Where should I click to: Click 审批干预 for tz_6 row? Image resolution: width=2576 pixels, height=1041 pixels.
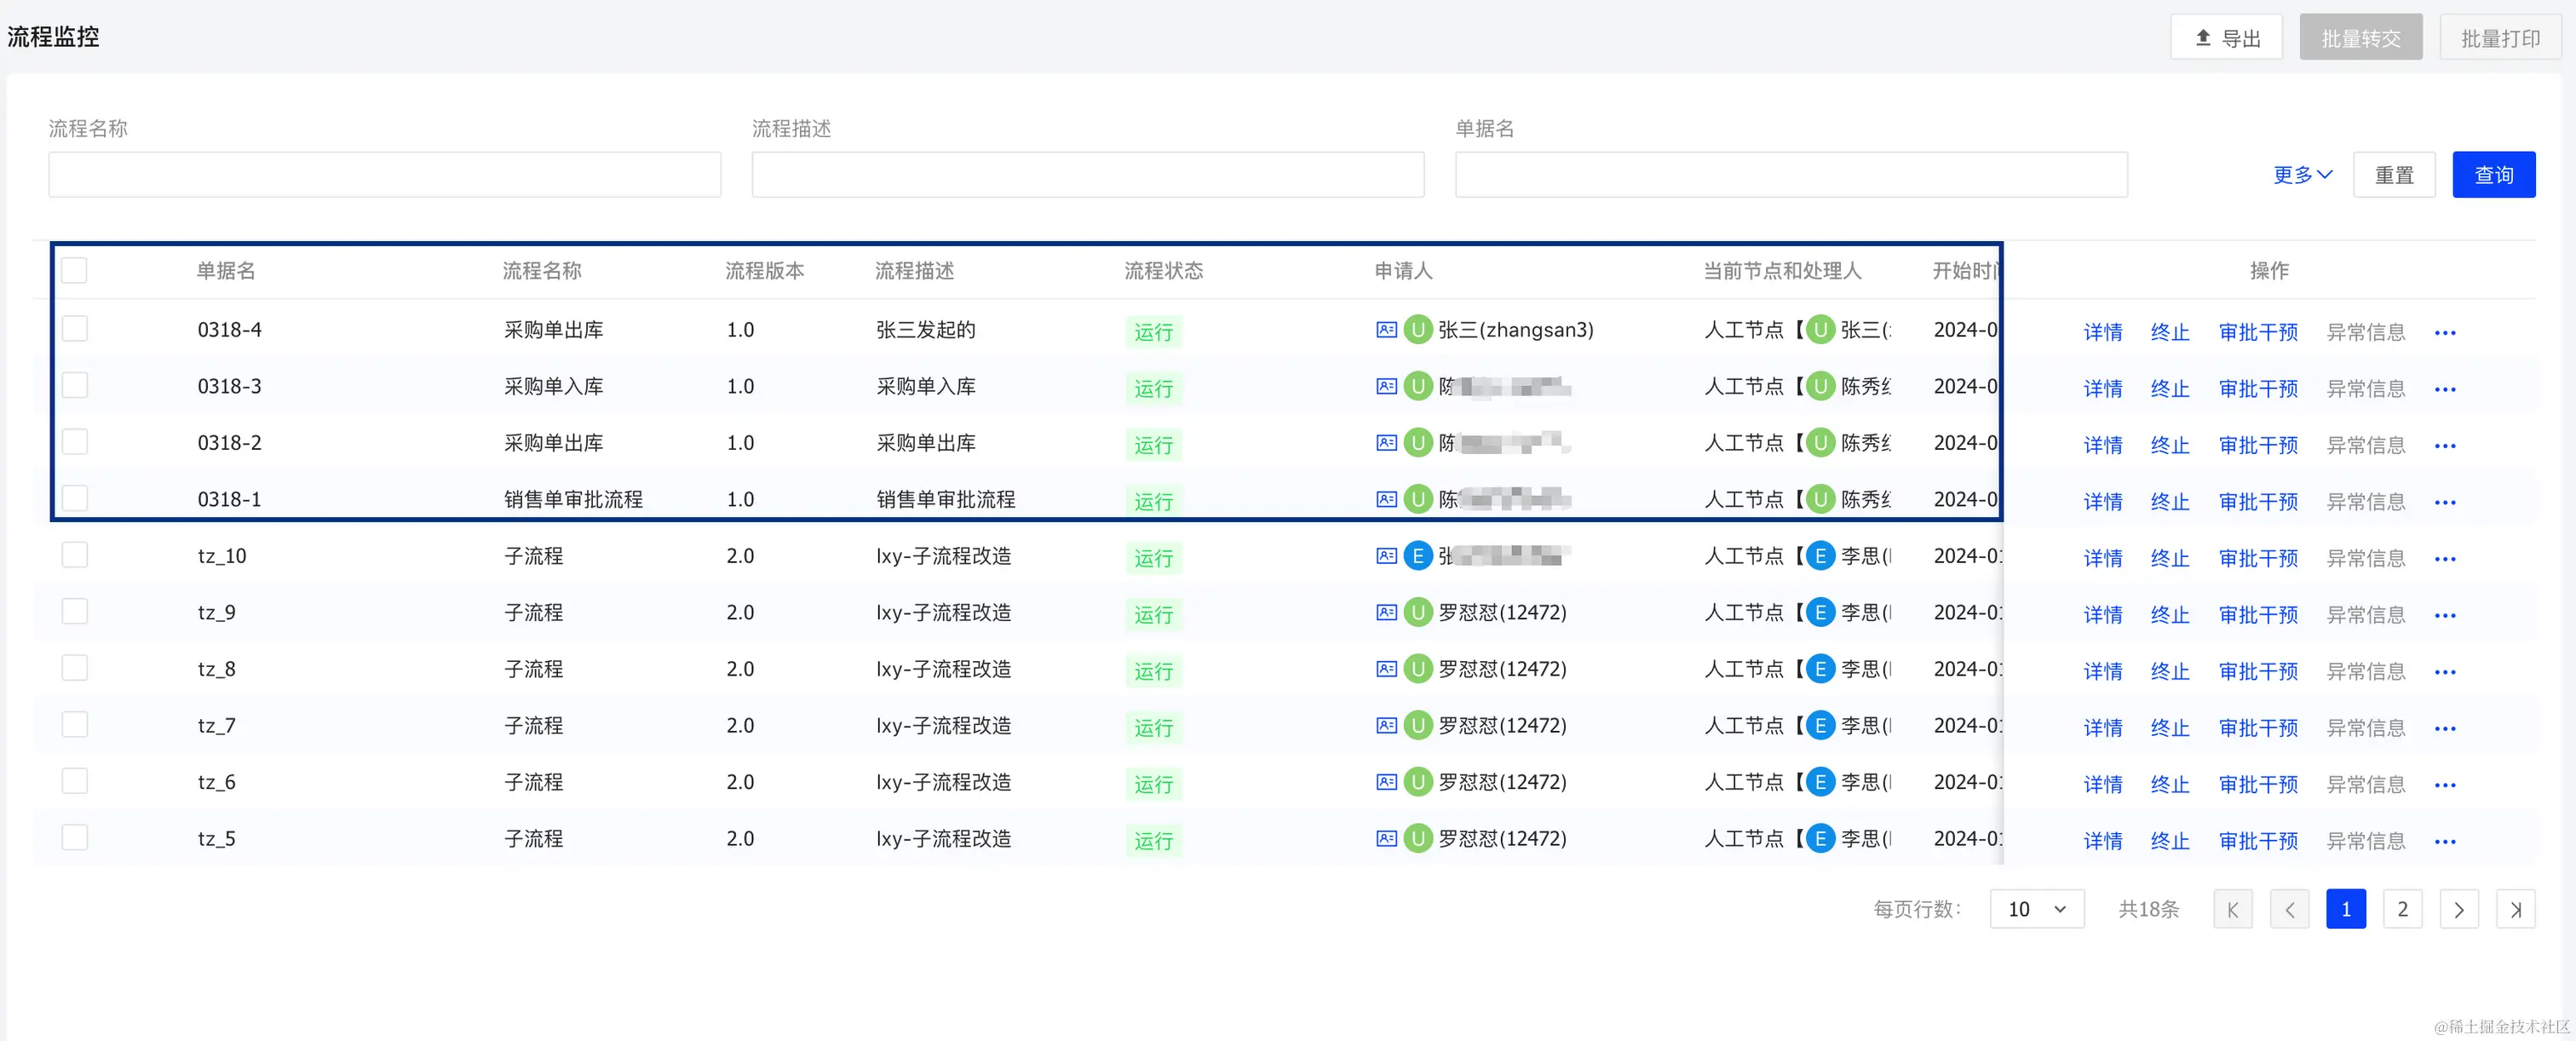[2258, 785]
